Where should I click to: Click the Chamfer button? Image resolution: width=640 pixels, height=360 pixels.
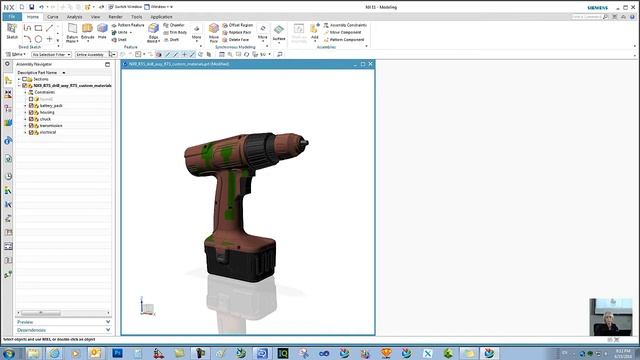click(x=174, y=25)
